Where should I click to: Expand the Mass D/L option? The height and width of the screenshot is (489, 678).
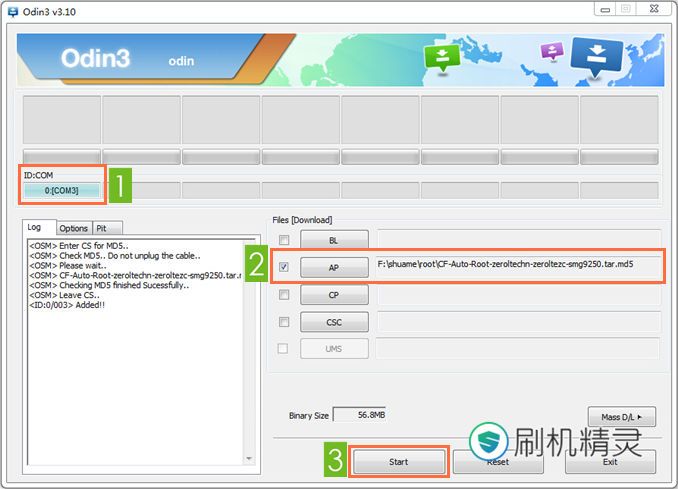[621, 417]
